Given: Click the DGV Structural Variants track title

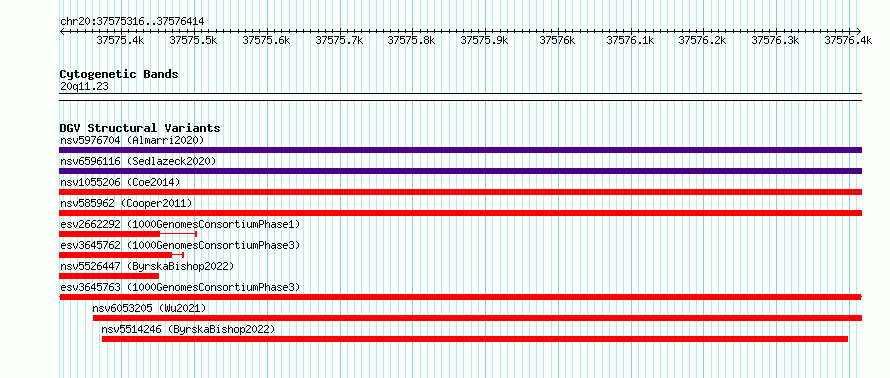Looking at the screenshot, I should pyautogui.click(x=140, y=128).
